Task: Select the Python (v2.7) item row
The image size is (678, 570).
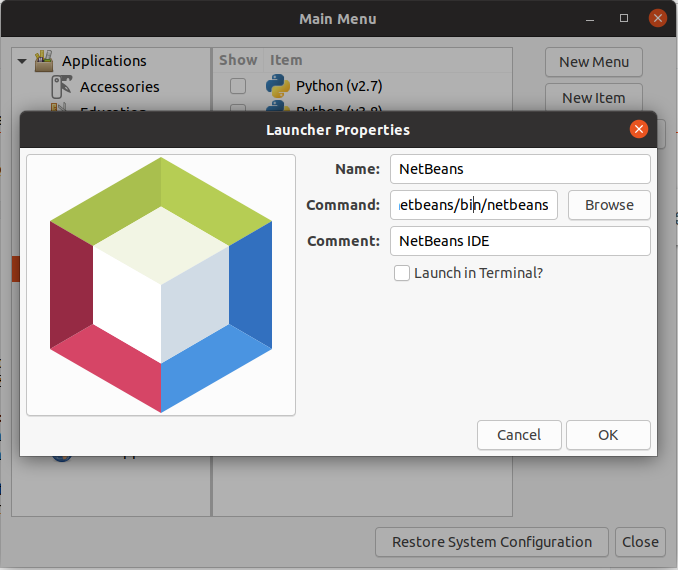Action: 362,86
